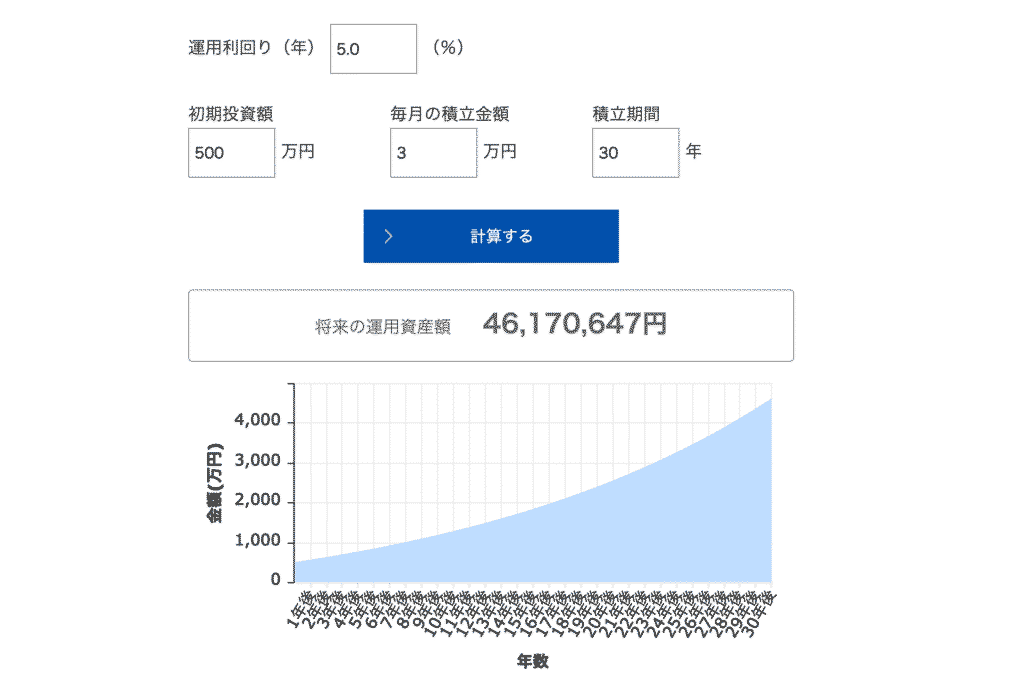The image size is (1024, 698).
Task: Click the 4,000 y-axis label
Action: pyautogui.click(x=257, y=420)
